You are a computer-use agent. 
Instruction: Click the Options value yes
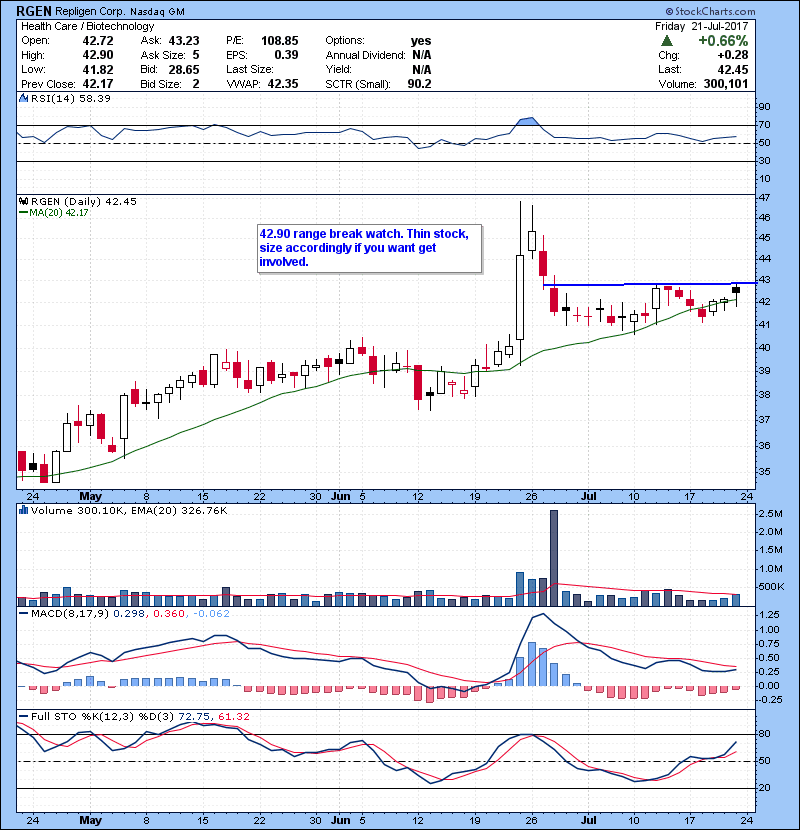tap(421, 41)
